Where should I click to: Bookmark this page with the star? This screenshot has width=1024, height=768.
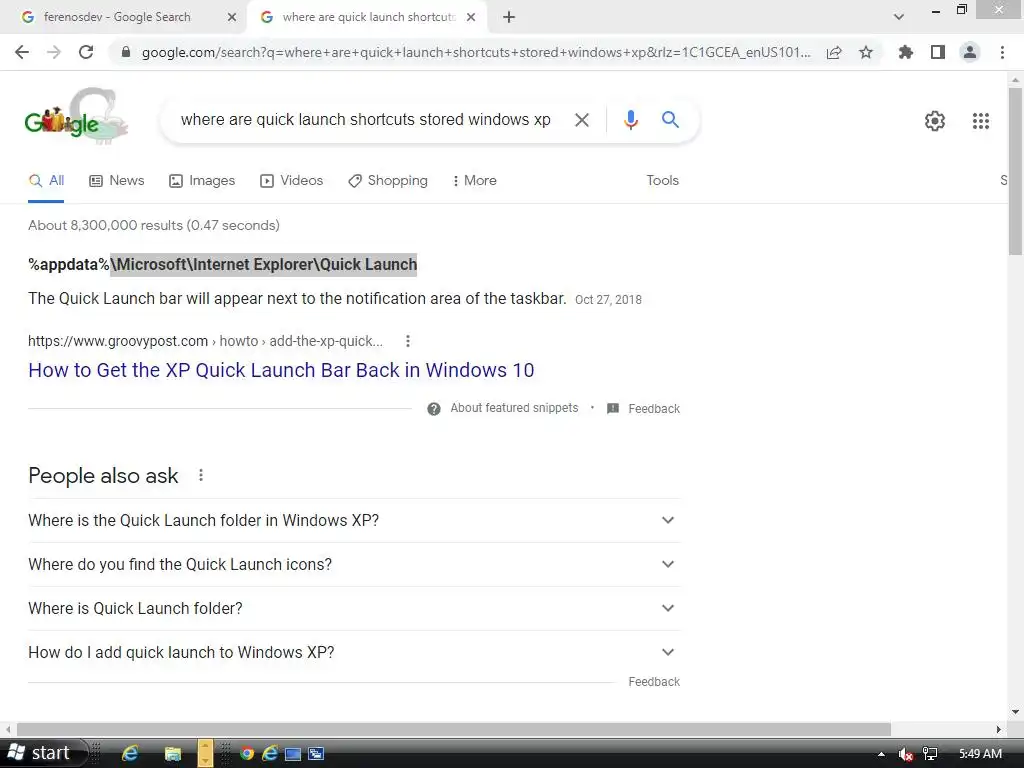pos(866,52)
